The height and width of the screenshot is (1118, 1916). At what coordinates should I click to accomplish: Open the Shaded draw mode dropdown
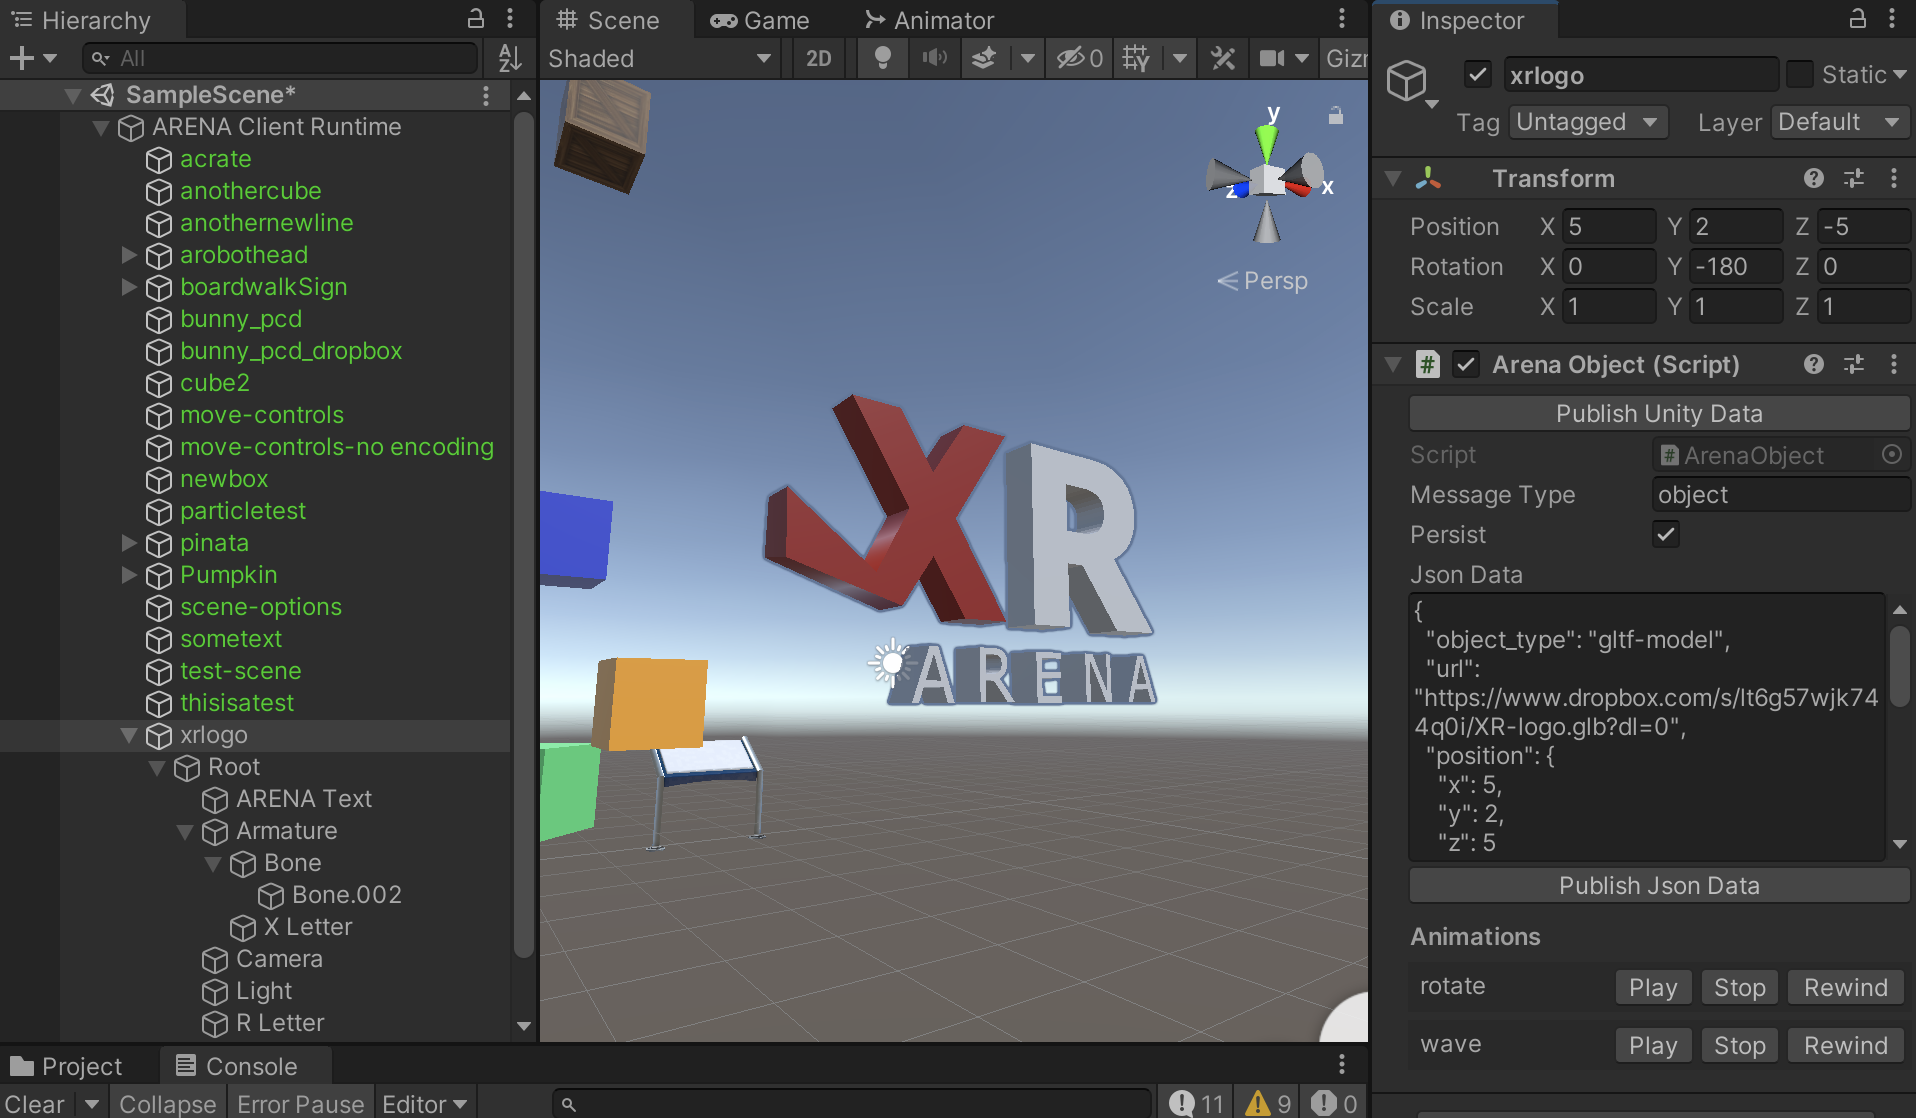(660, 58)
